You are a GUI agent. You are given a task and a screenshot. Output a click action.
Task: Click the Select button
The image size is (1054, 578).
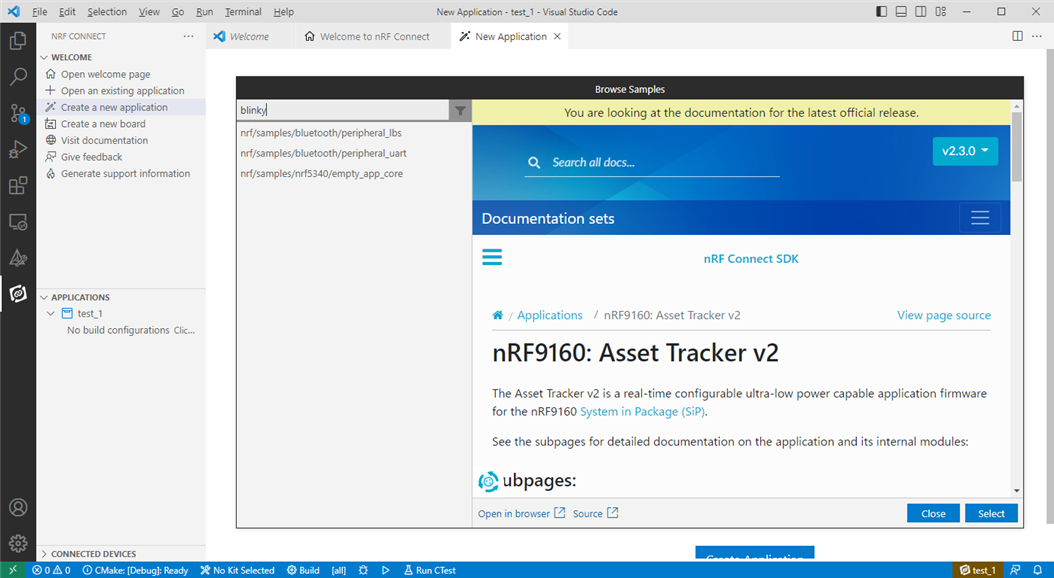tap(991, 513)
